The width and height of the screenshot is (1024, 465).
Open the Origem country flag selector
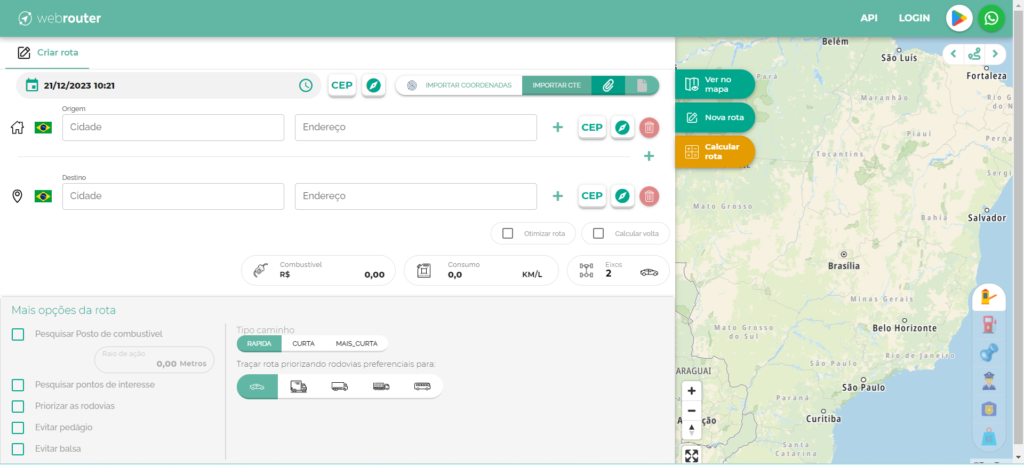click(x=43, y=128)
